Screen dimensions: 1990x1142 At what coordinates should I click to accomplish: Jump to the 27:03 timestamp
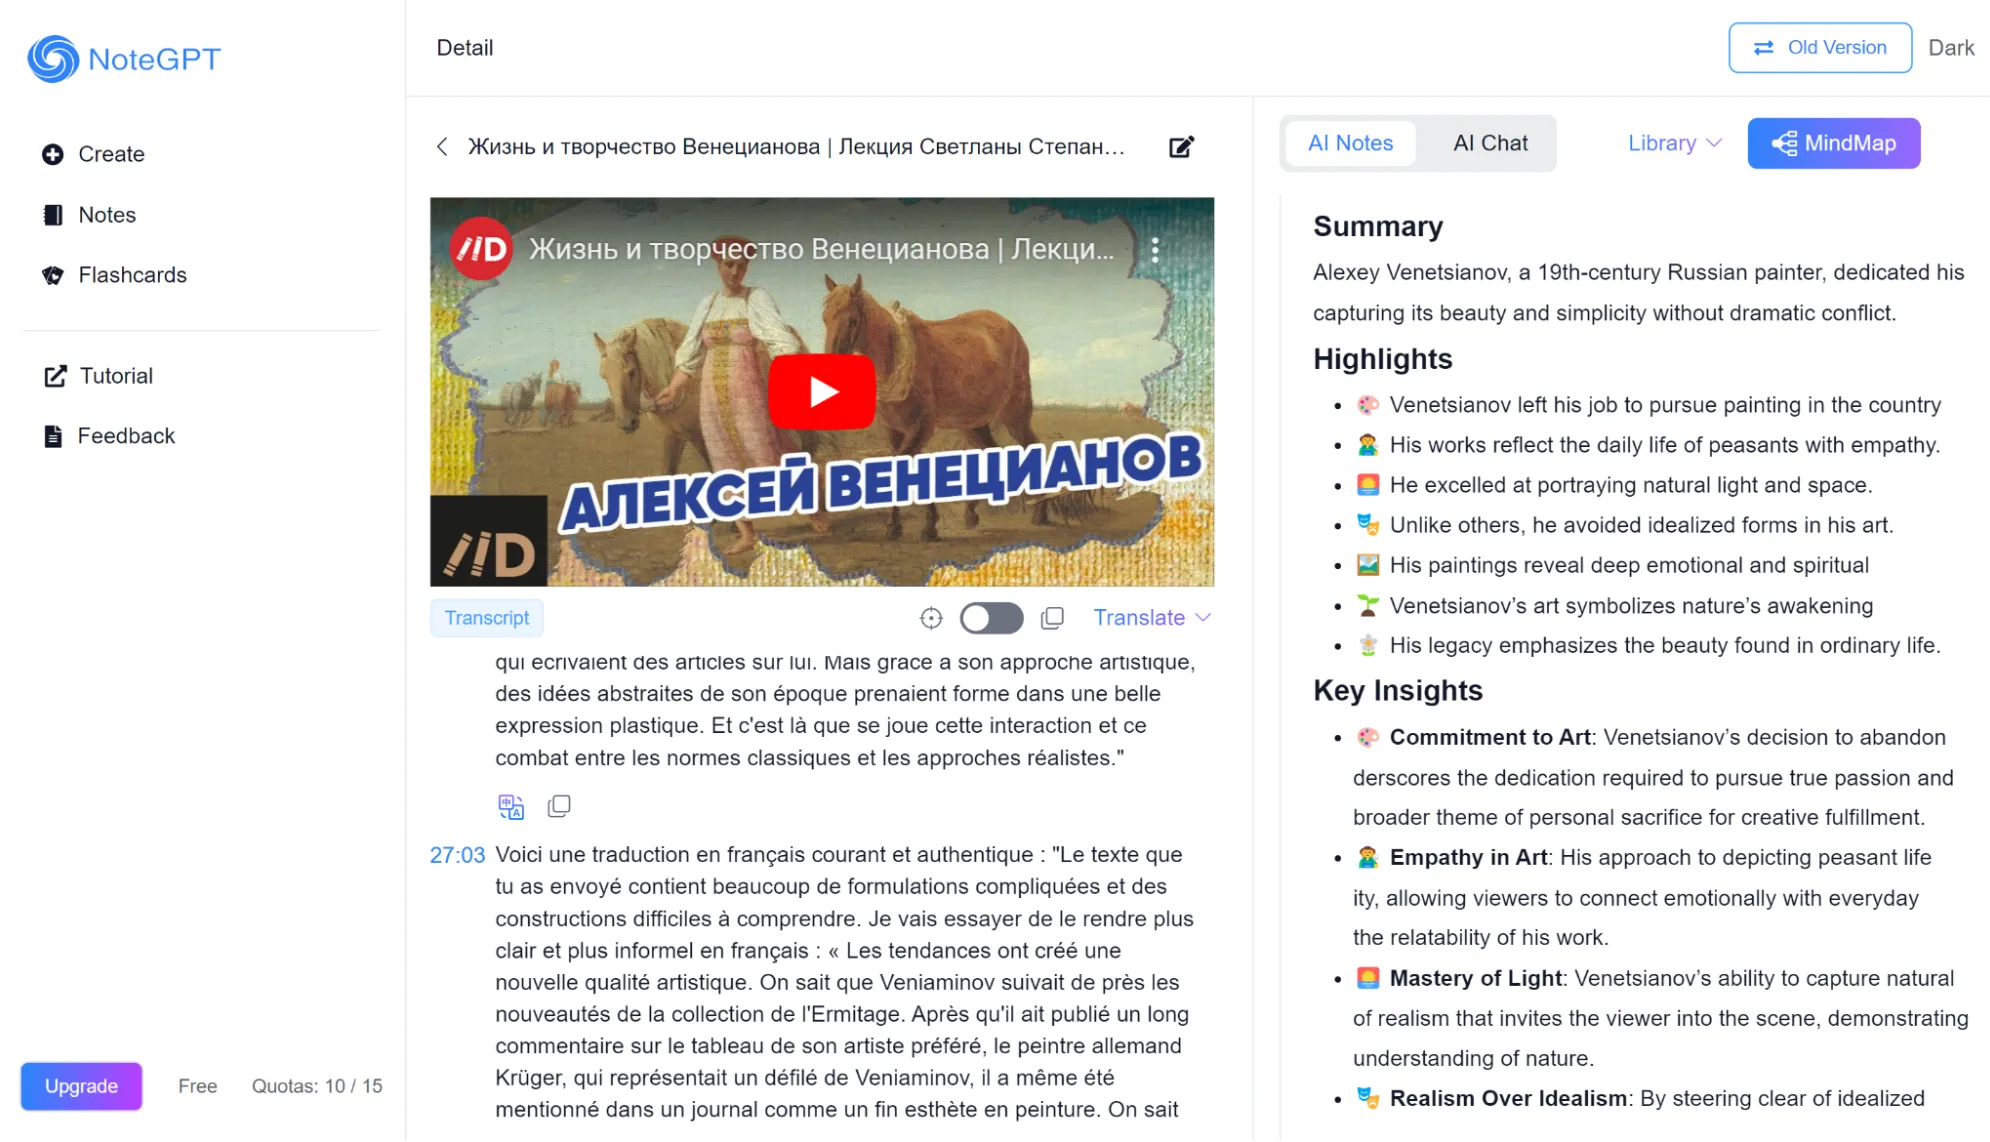(457, 855)
